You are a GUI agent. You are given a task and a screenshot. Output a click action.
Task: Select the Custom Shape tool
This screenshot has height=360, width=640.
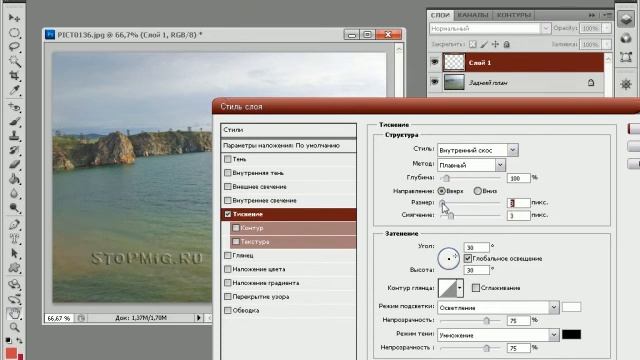pyautogui.click(x=14, y=268)
